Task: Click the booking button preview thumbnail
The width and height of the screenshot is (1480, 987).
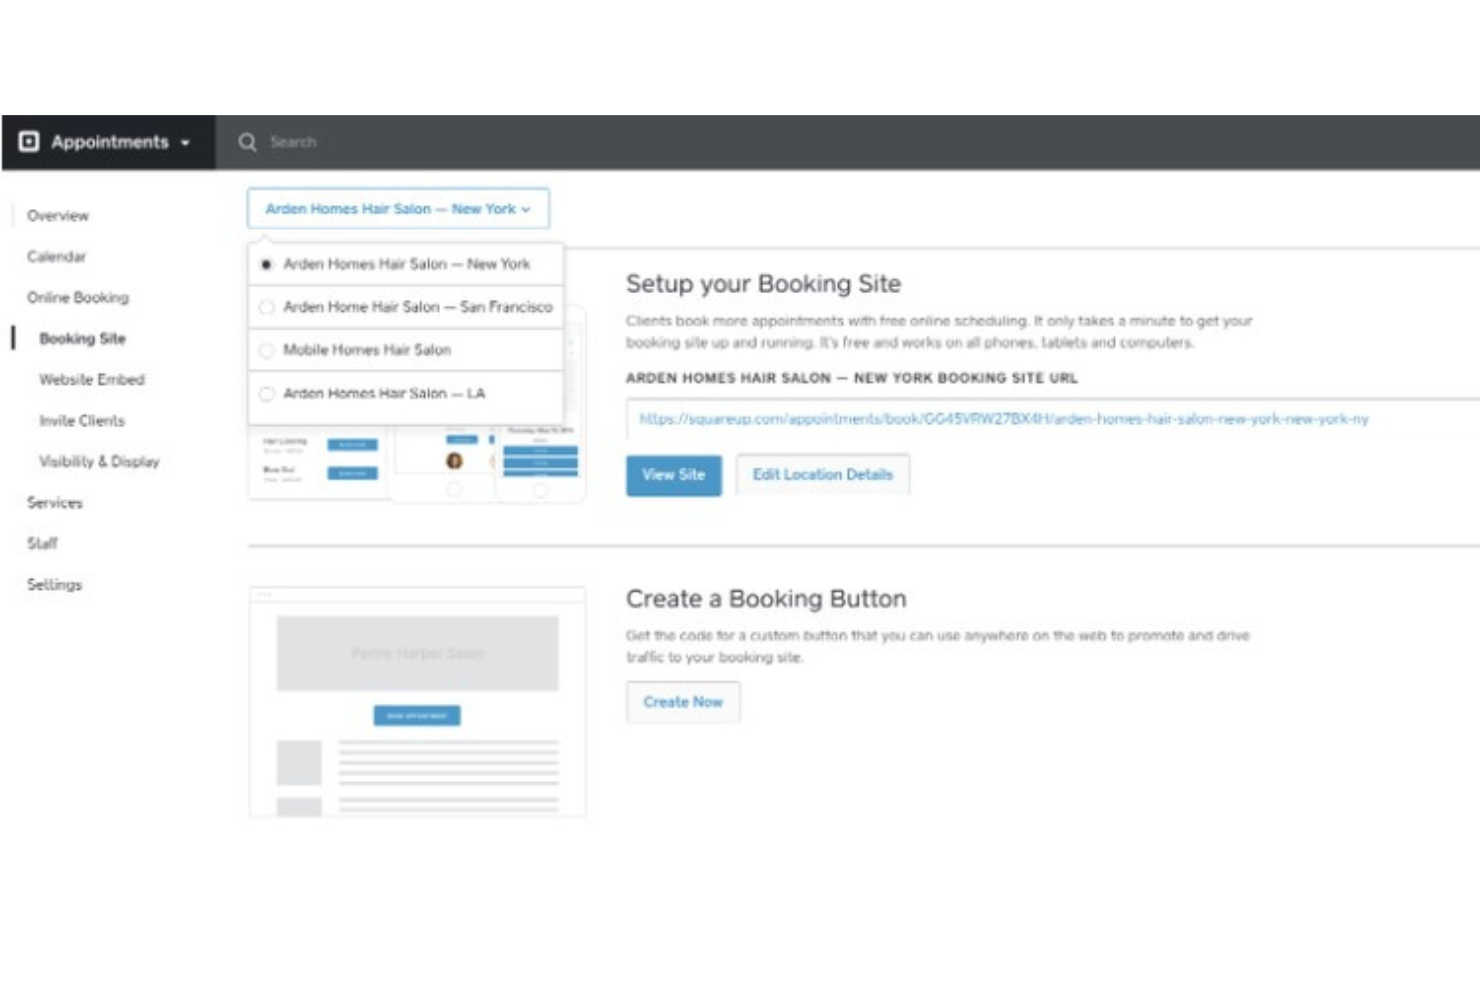Action: point(417,702)
